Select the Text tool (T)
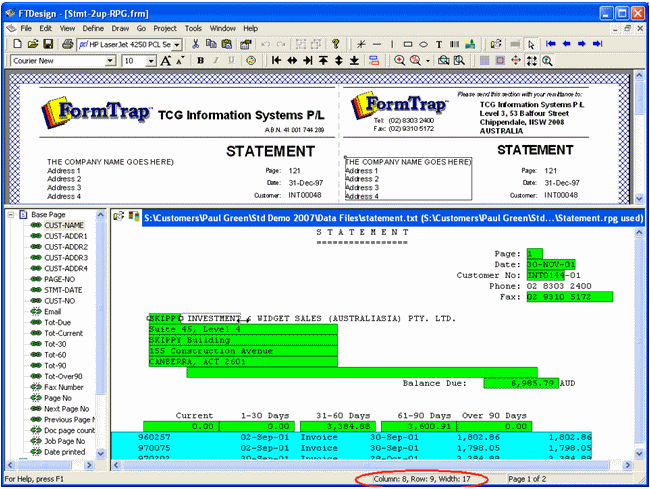Image resolution: width=650 pixels, height=489 pixels. pyautogui.click(x=439, y=44)
